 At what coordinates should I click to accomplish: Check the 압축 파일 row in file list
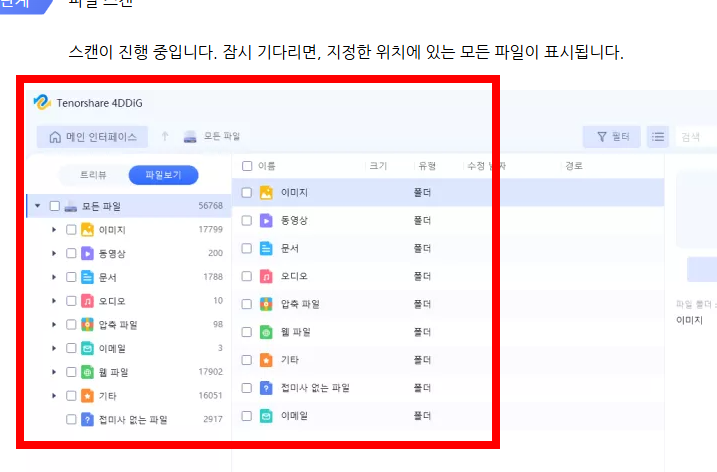pyautogui.click(x=246, y=304)
